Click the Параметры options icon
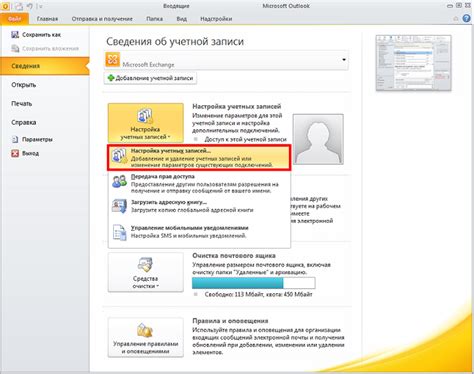474x374 pixels. click(x=15, y=139)
